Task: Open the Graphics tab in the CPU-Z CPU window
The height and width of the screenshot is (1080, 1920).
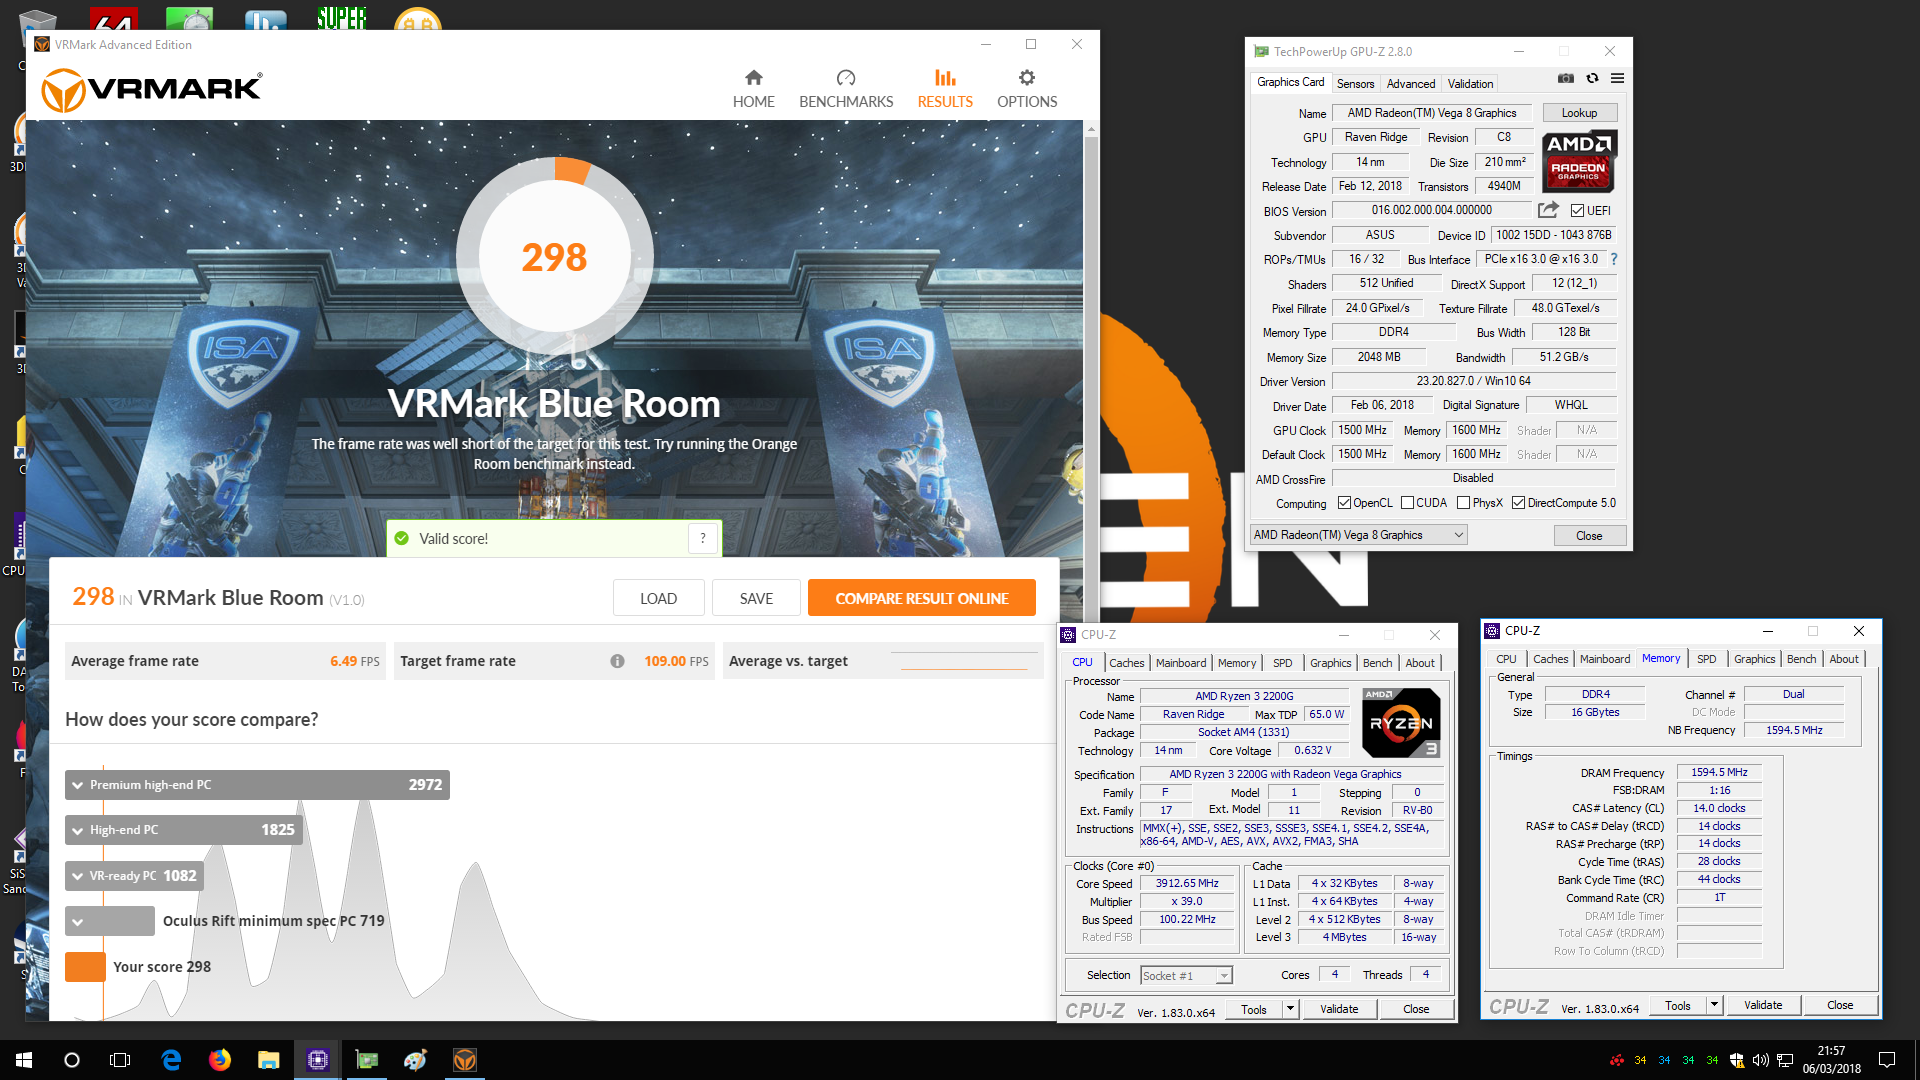Action: (x=1330, y=663)
